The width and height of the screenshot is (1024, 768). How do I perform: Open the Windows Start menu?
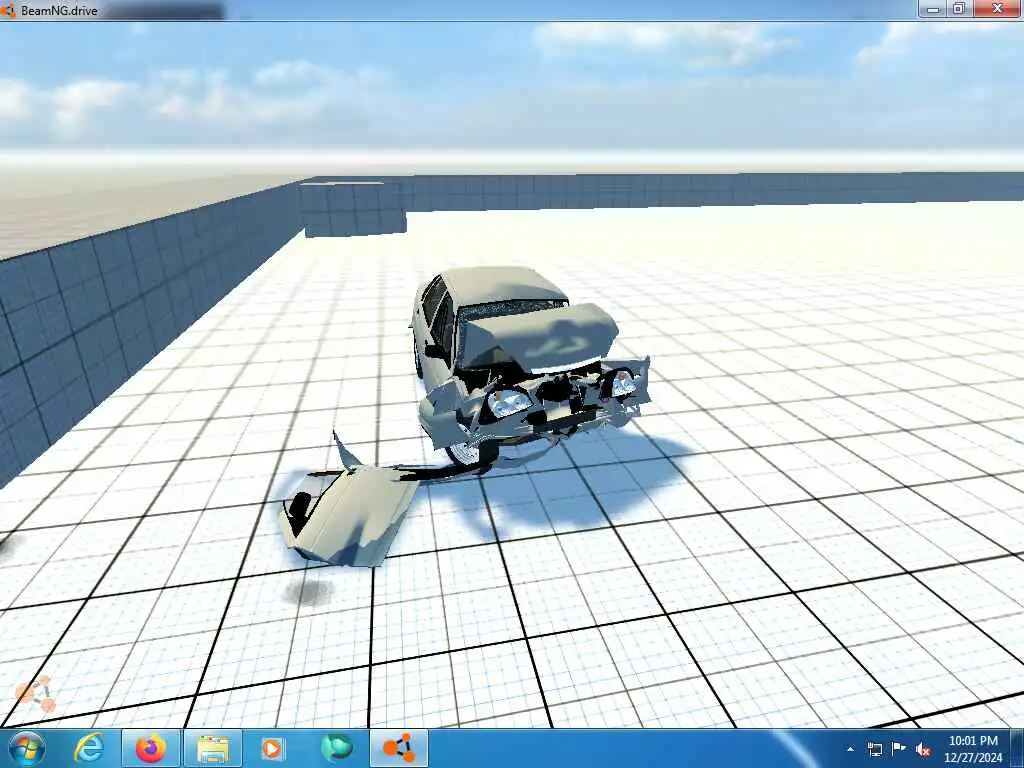27,748
